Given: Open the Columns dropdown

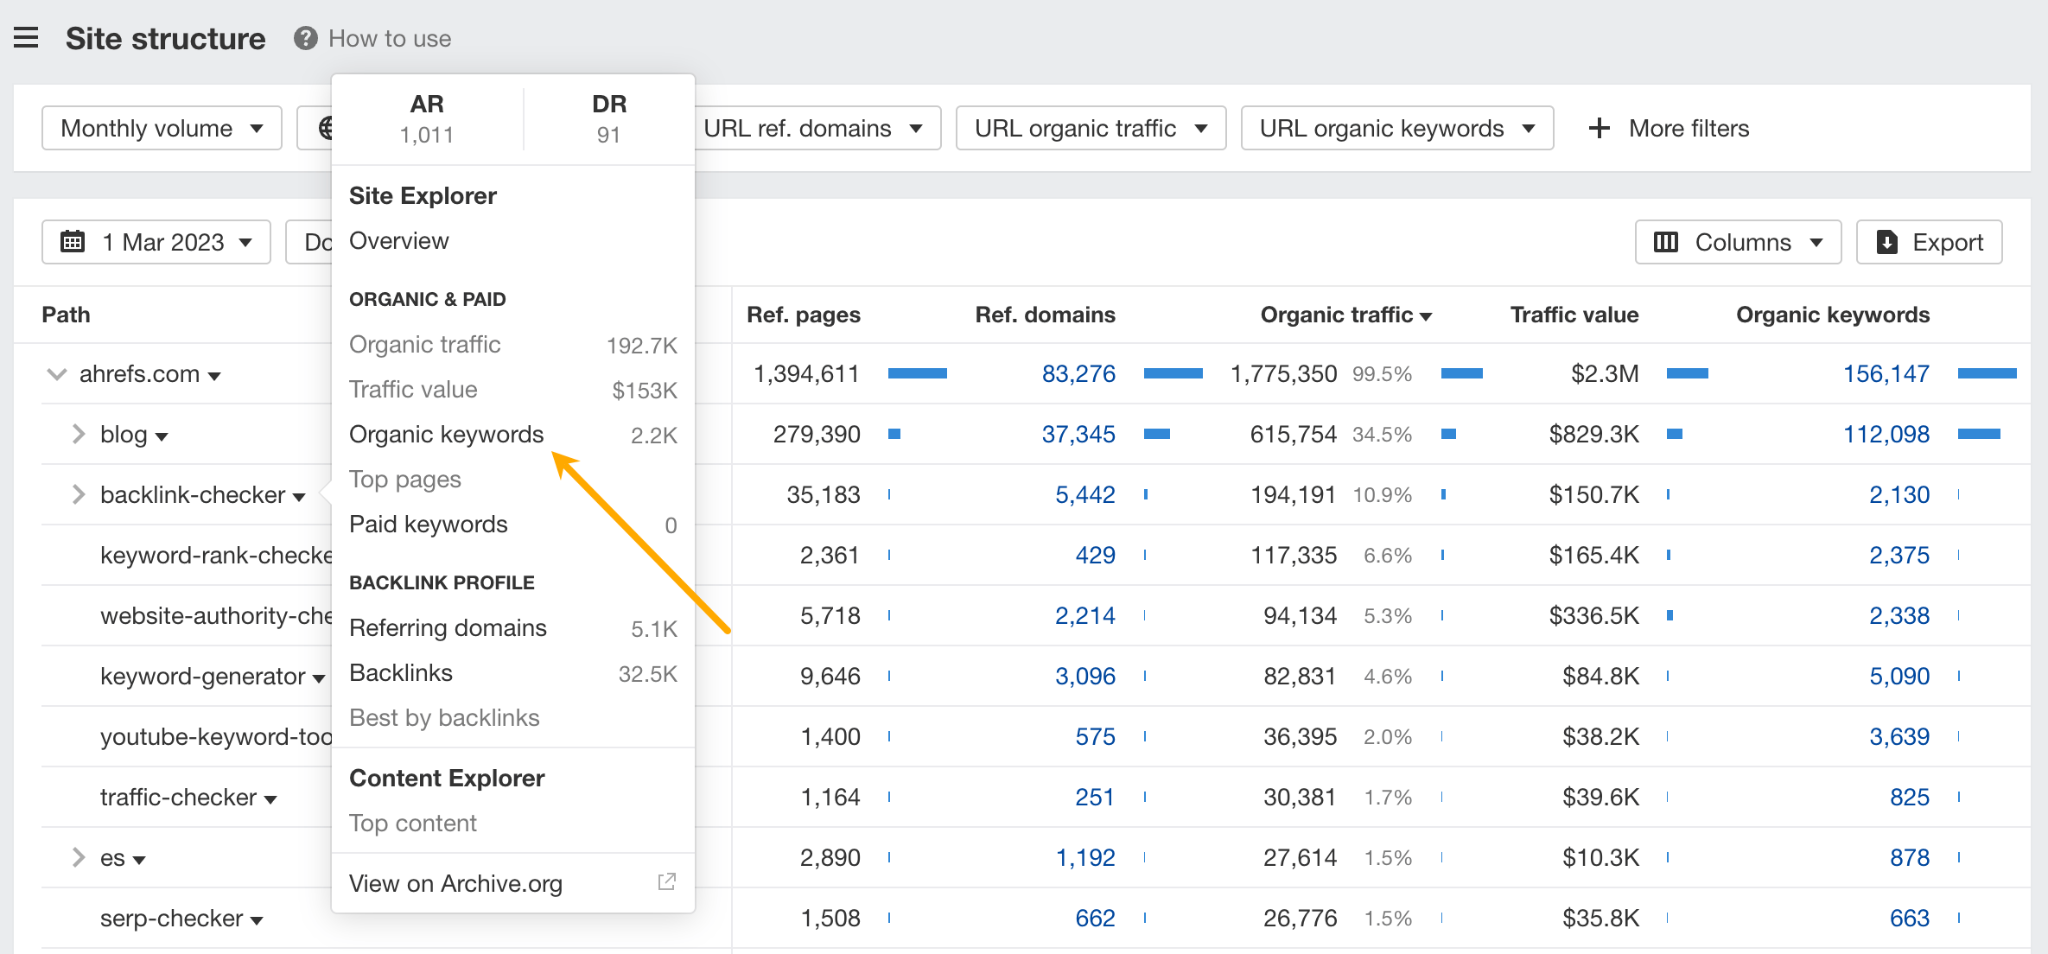Looking at the screenshot, I should click(x=1738, y=242).
